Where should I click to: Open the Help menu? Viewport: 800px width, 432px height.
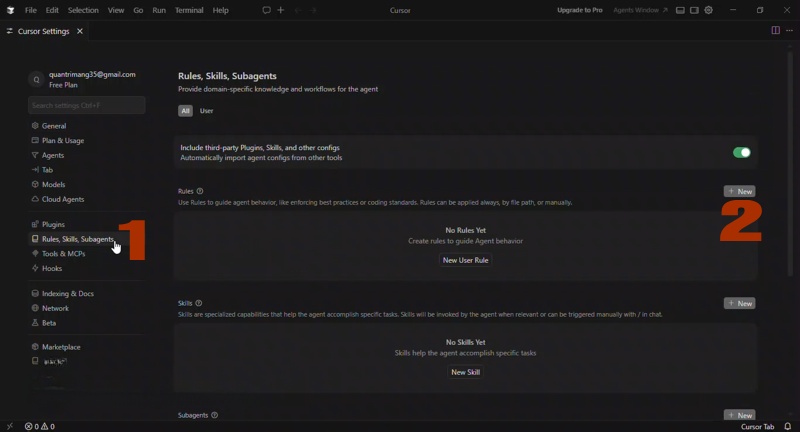(x=220, y=10)
